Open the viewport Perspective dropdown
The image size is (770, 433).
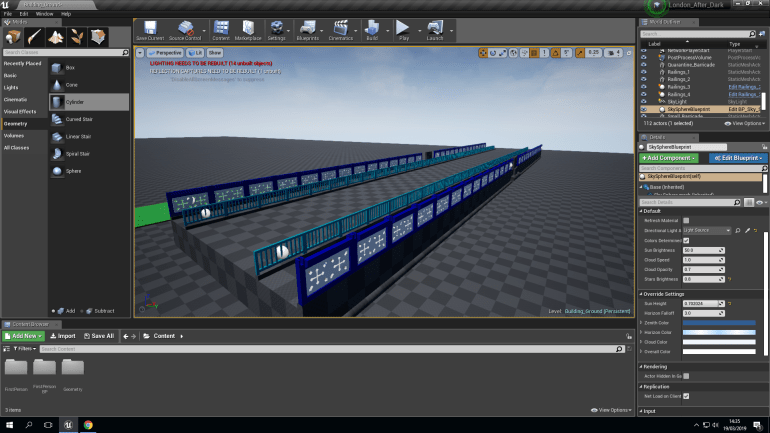pos(166,51)
